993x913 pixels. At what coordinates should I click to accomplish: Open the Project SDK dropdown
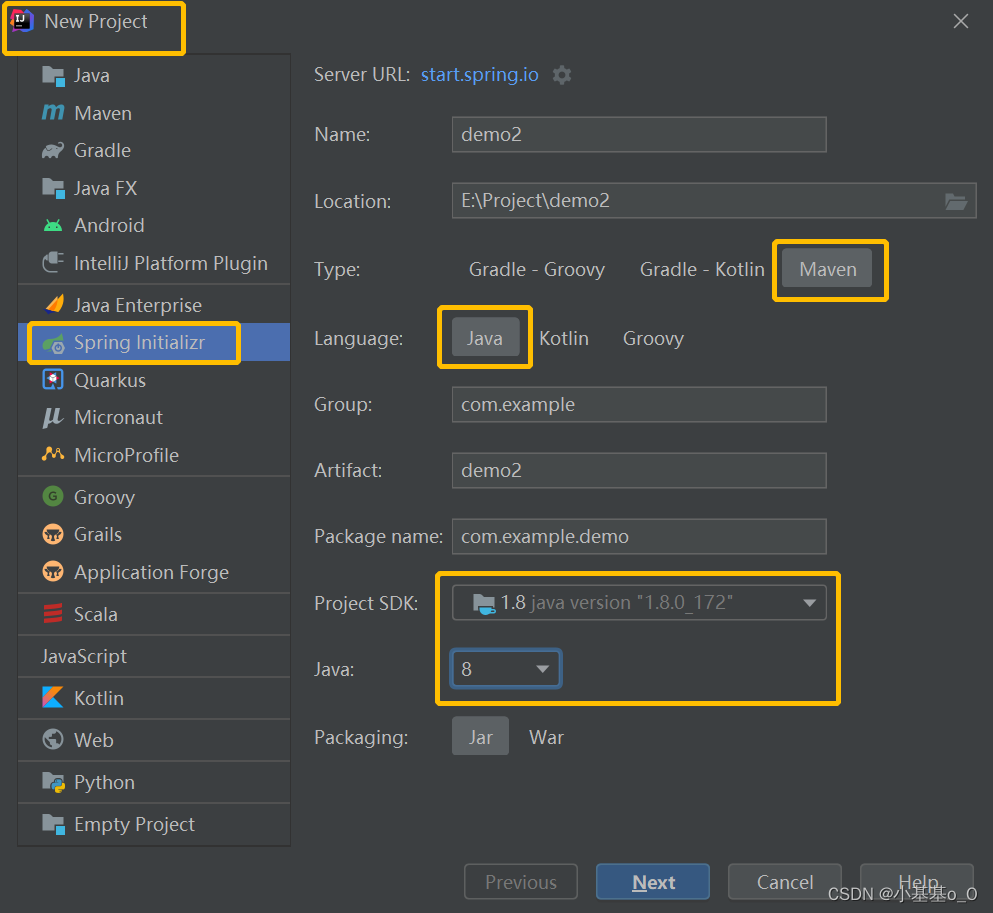coord(639,602)
